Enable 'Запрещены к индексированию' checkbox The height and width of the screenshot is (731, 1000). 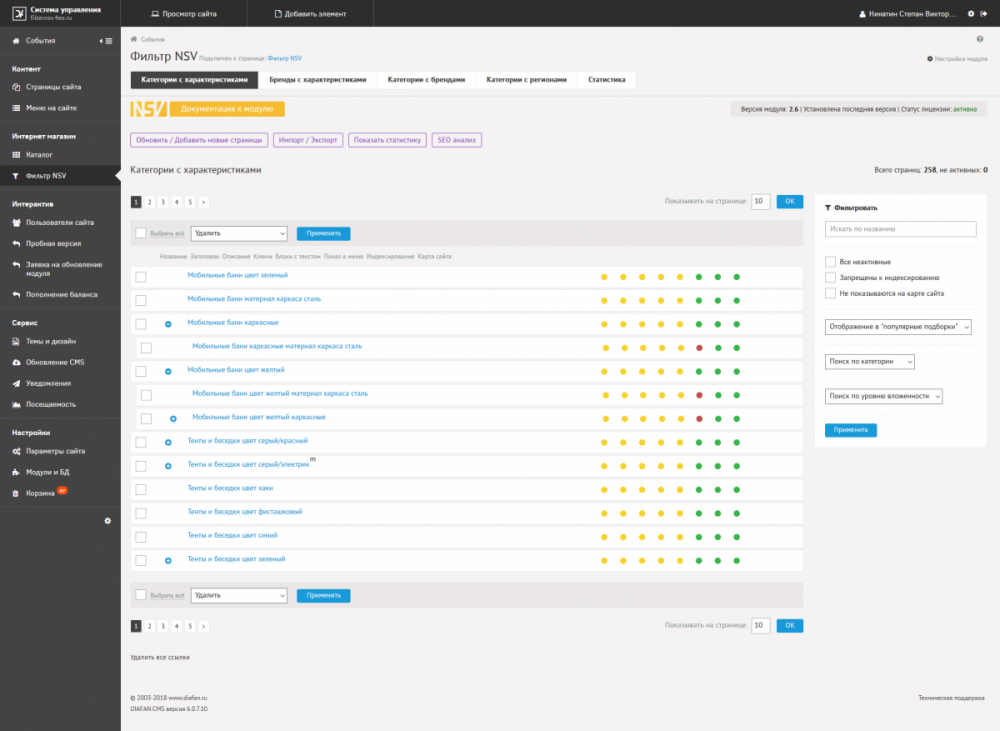click(x=830, y=278)
